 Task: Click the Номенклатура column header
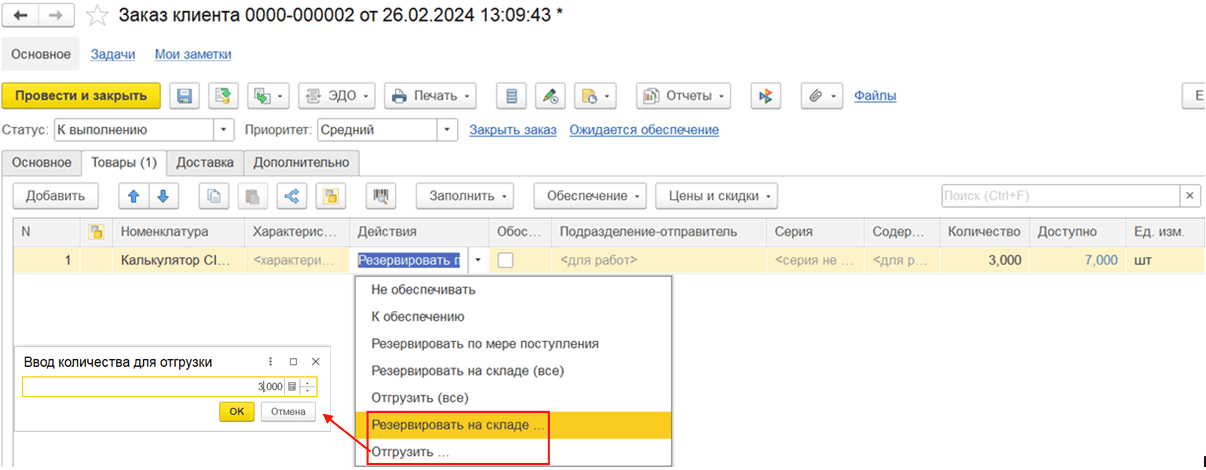pos(178,232)
